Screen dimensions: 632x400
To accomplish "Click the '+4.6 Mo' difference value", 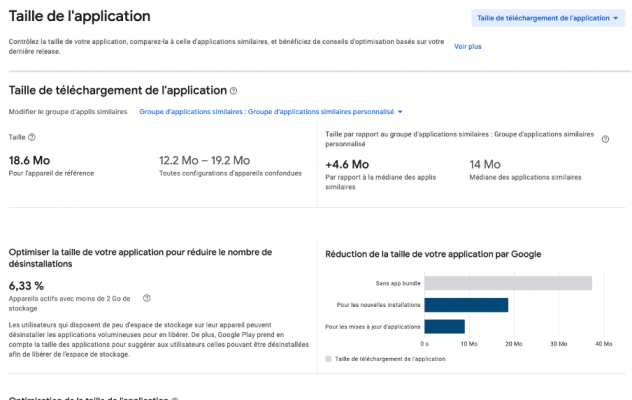I will pos(347,164).
